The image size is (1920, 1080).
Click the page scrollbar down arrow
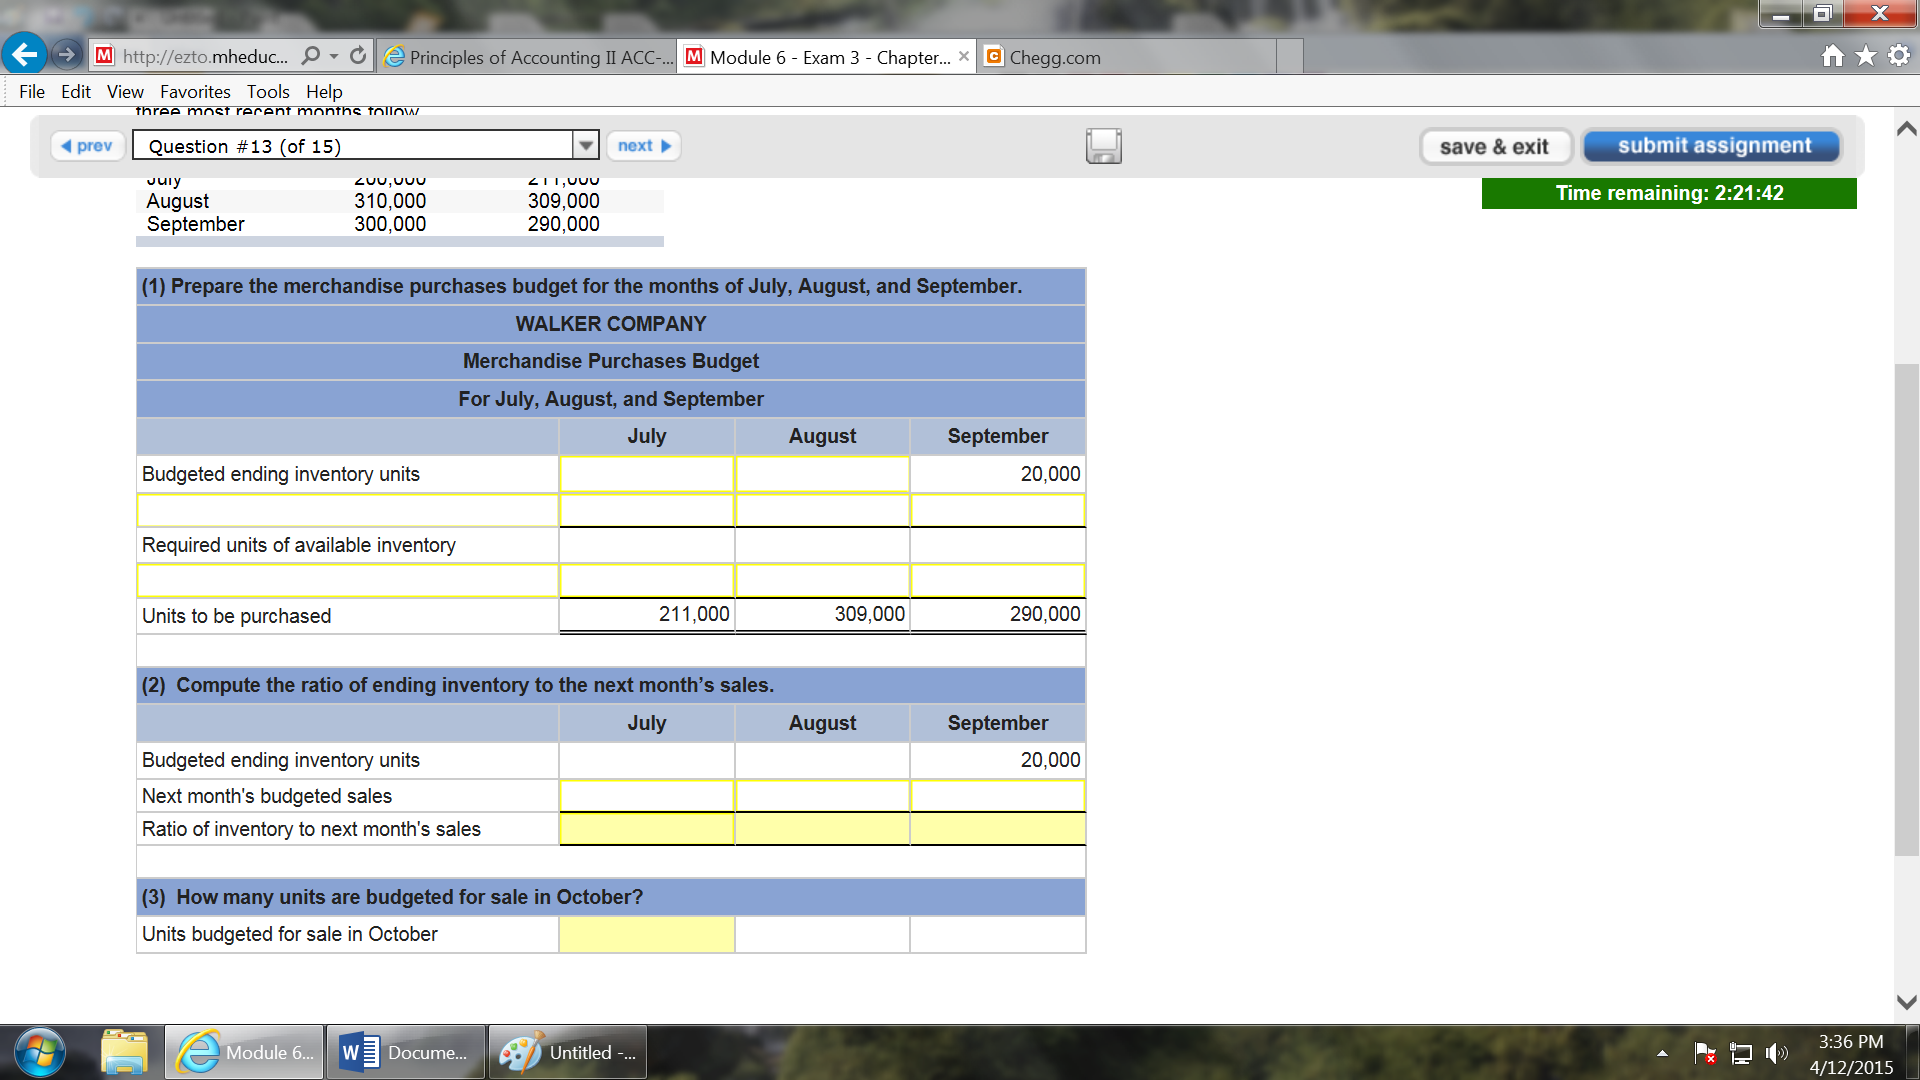pos(1907,1002)
